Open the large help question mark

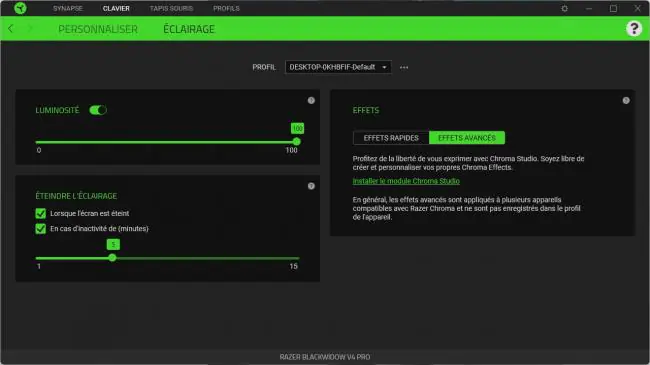[x=634, y=29]
